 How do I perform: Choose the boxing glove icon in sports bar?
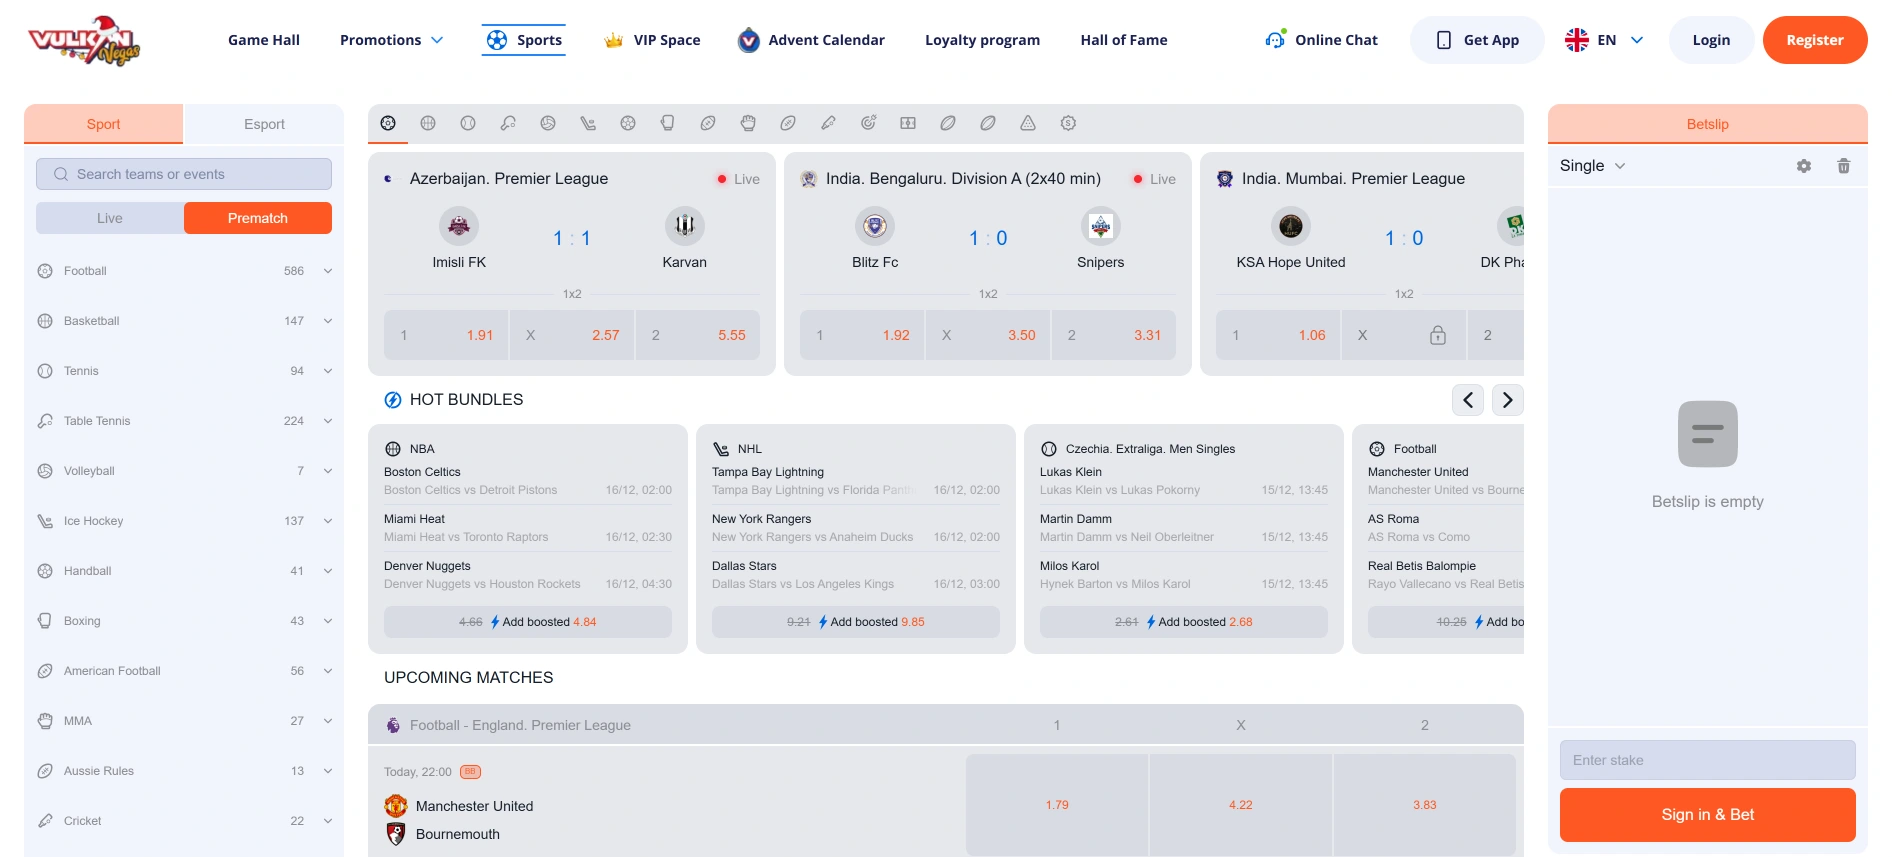point(668,123)
